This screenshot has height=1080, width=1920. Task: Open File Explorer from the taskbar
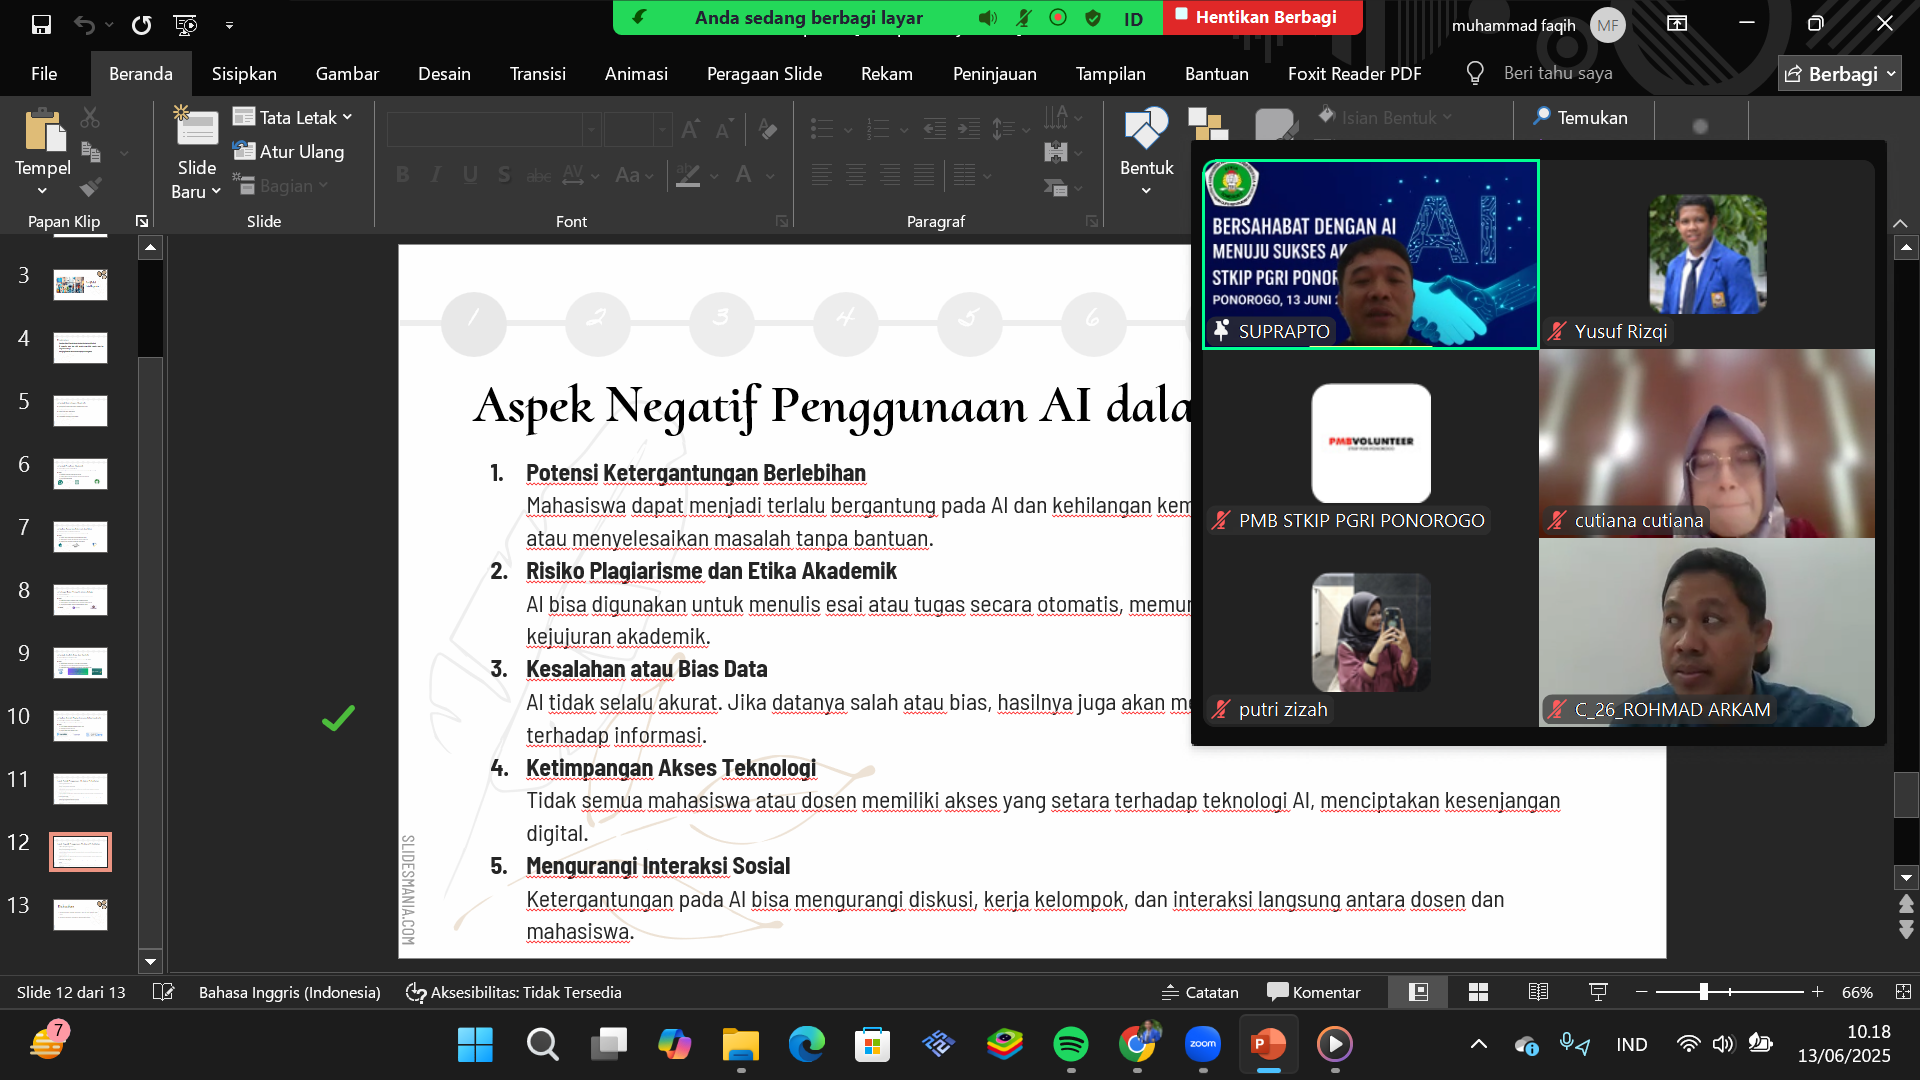click(741, 1045)
